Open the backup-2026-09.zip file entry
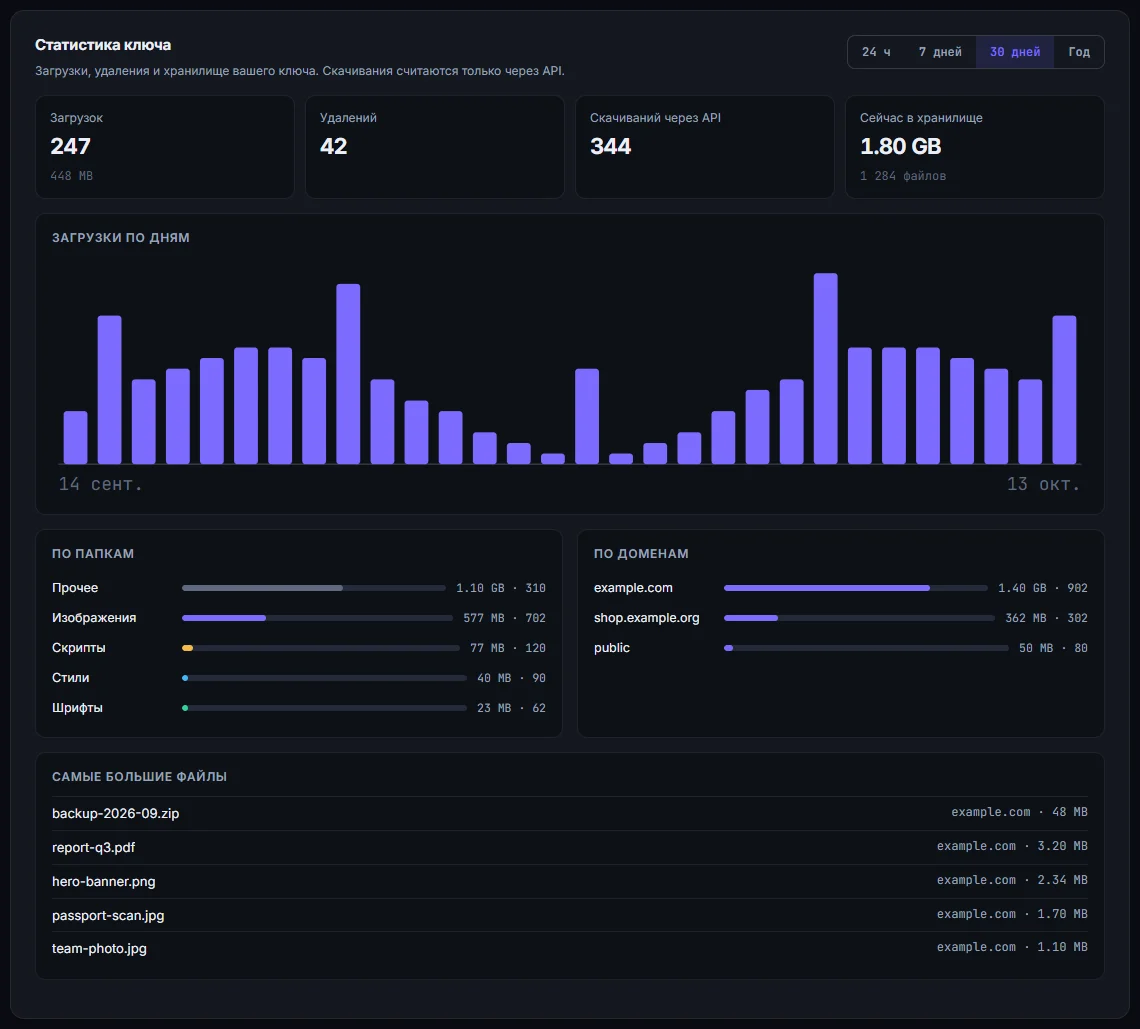Image resolution: width=1140 pixels, height=1029 pixels. pyautogui.click(x=570, y=813)
